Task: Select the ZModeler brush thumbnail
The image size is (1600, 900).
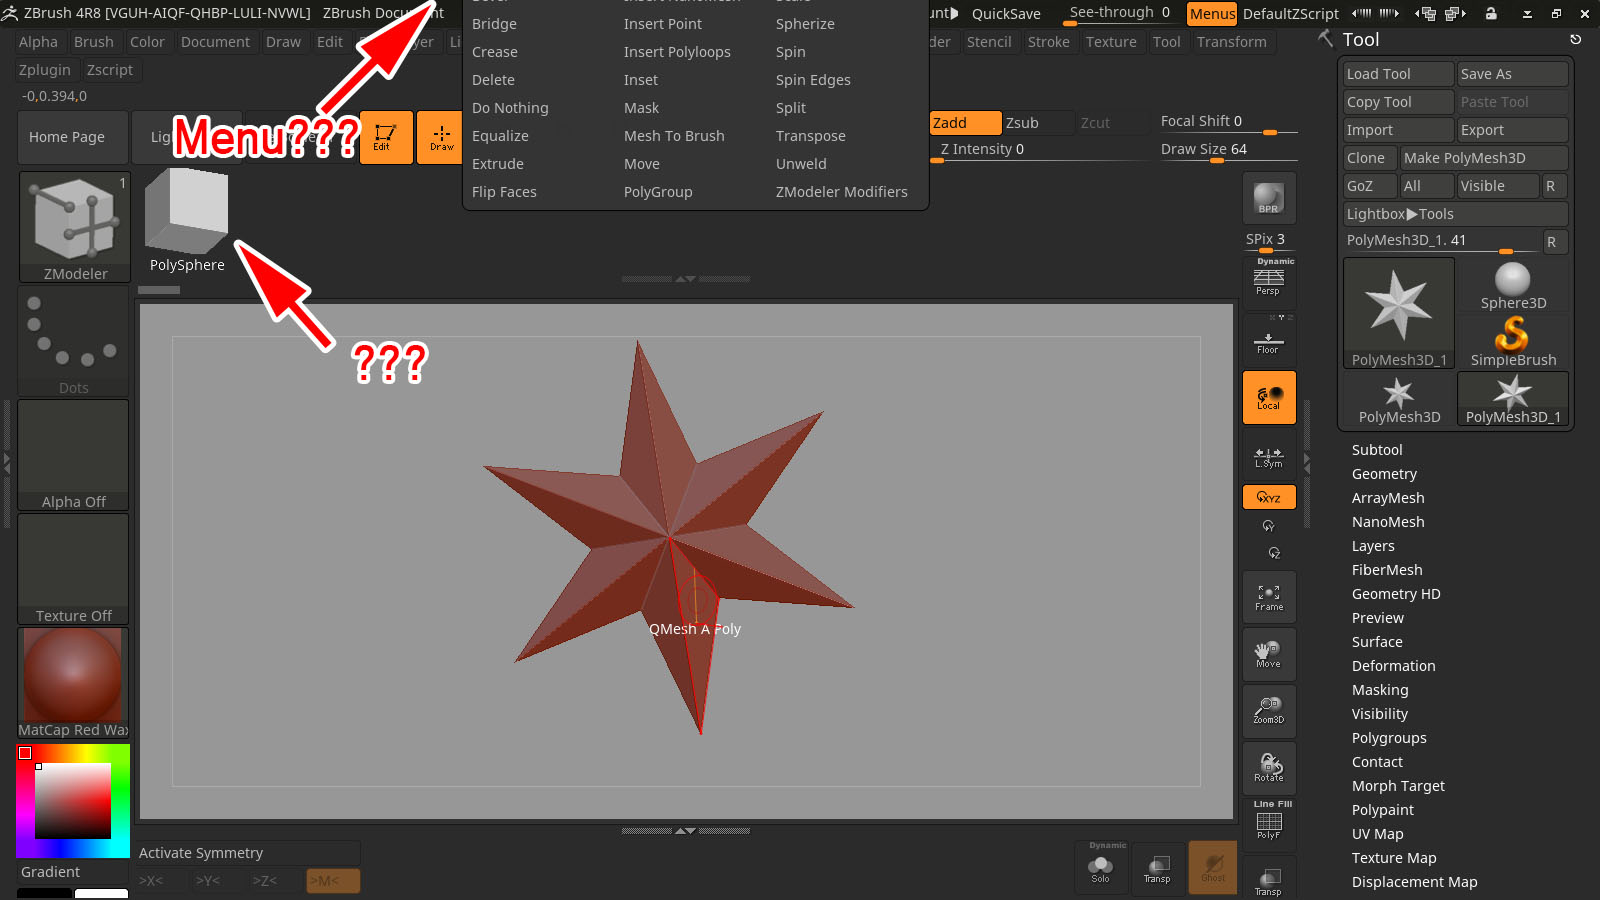Action: pyautogui.click(x=75, y=227)
